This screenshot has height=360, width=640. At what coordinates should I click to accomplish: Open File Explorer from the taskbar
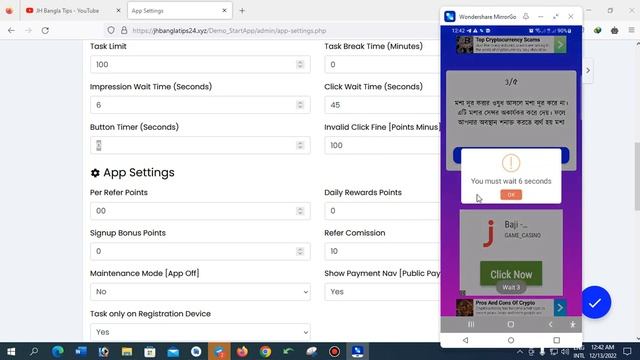[127, 351]
